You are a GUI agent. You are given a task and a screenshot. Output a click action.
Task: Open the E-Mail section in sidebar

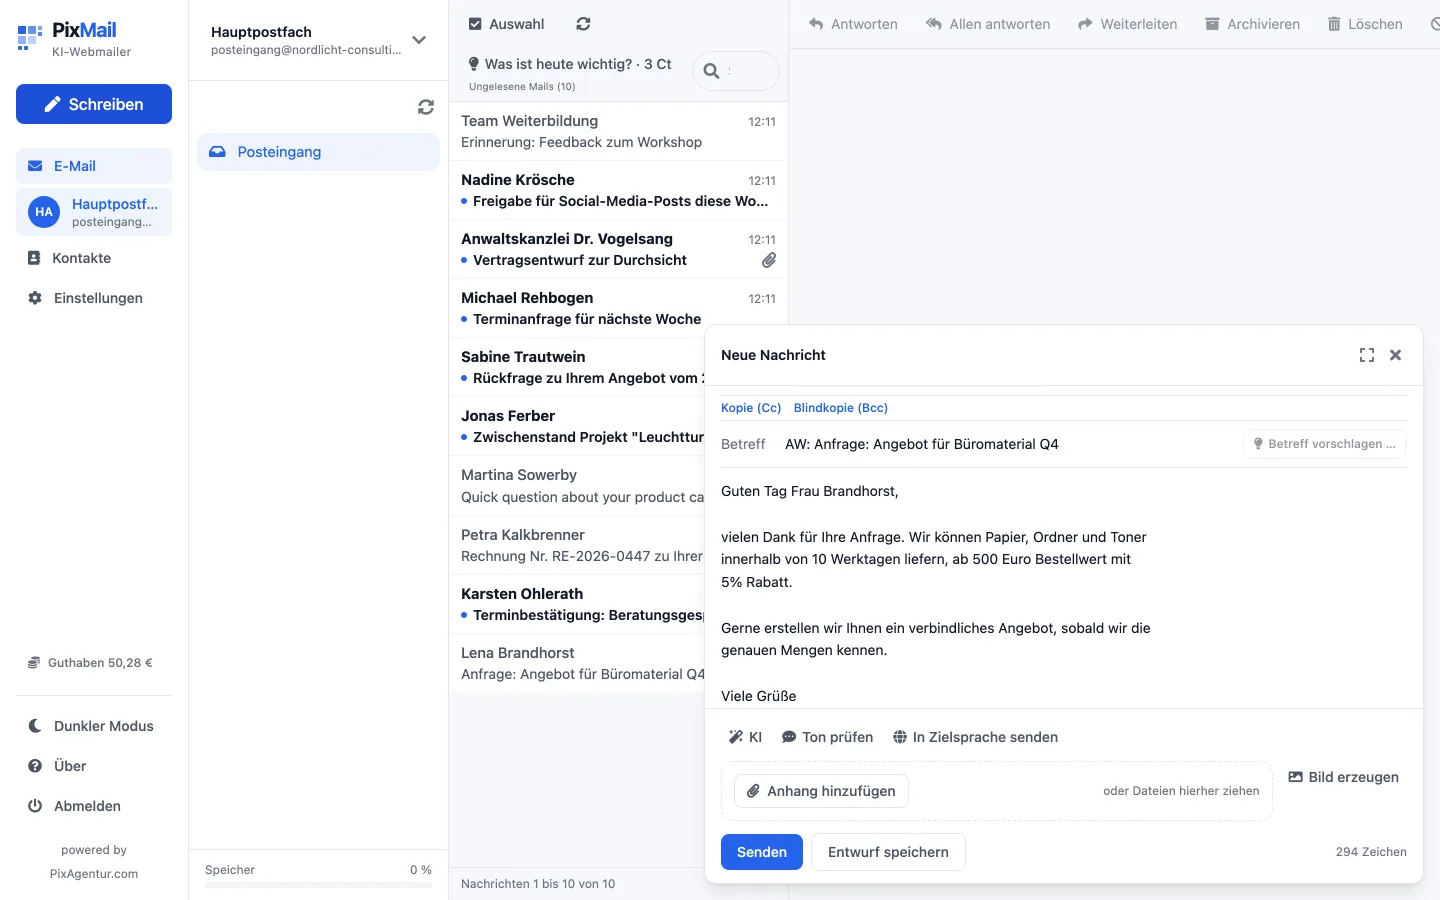[x=94, y=166]
